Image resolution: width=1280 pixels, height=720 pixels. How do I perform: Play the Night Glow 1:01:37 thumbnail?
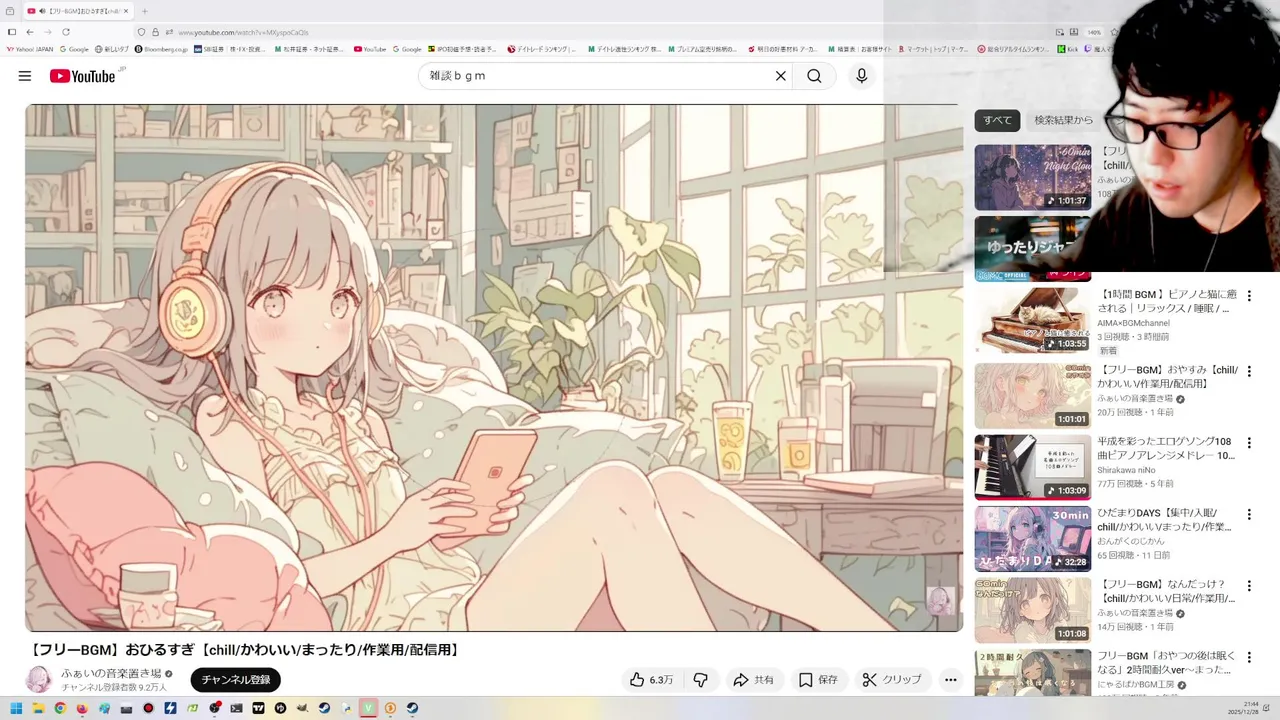(x=1033, y=177)
